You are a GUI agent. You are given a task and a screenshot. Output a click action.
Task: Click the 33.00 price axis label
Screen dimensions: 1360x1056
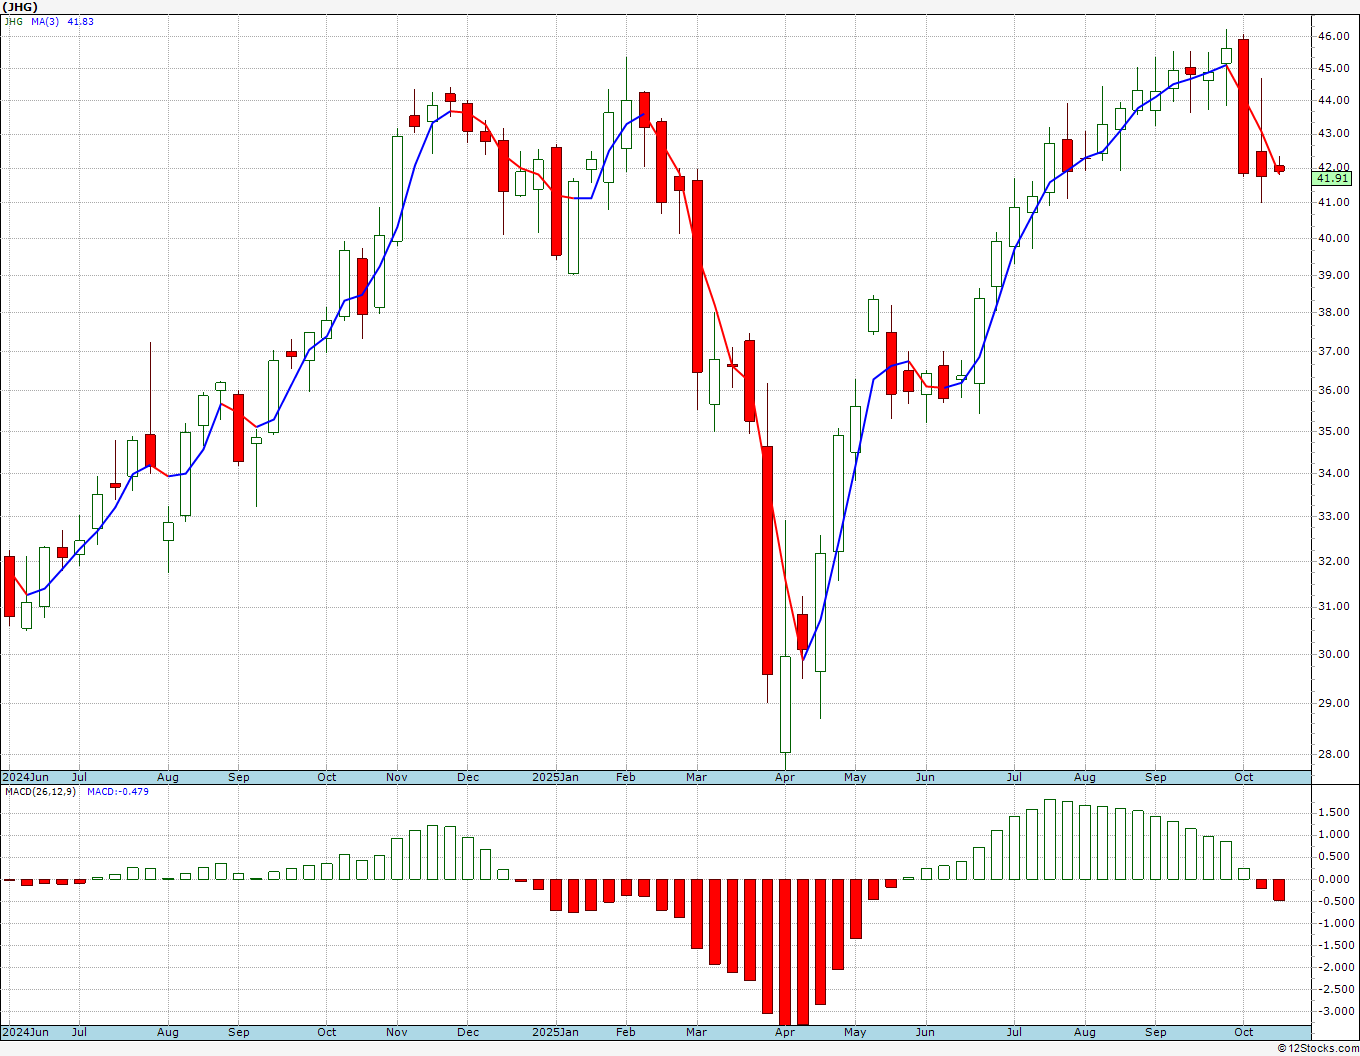coord(1333,516)
